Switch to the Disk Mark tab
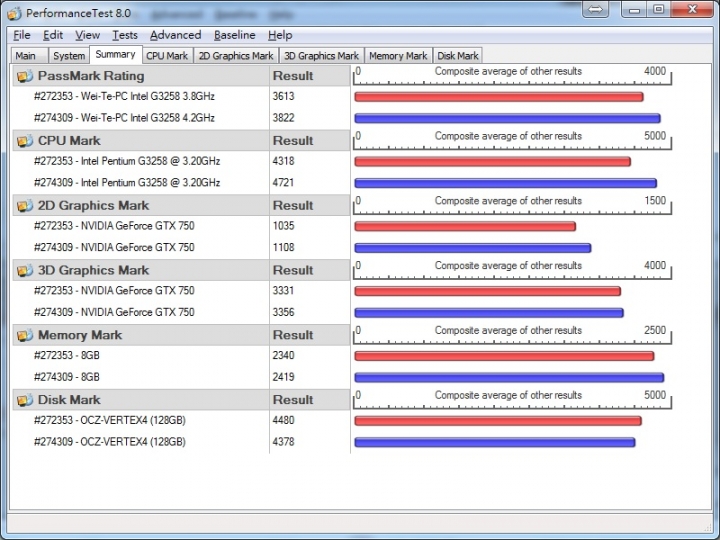 pos(458,56)
